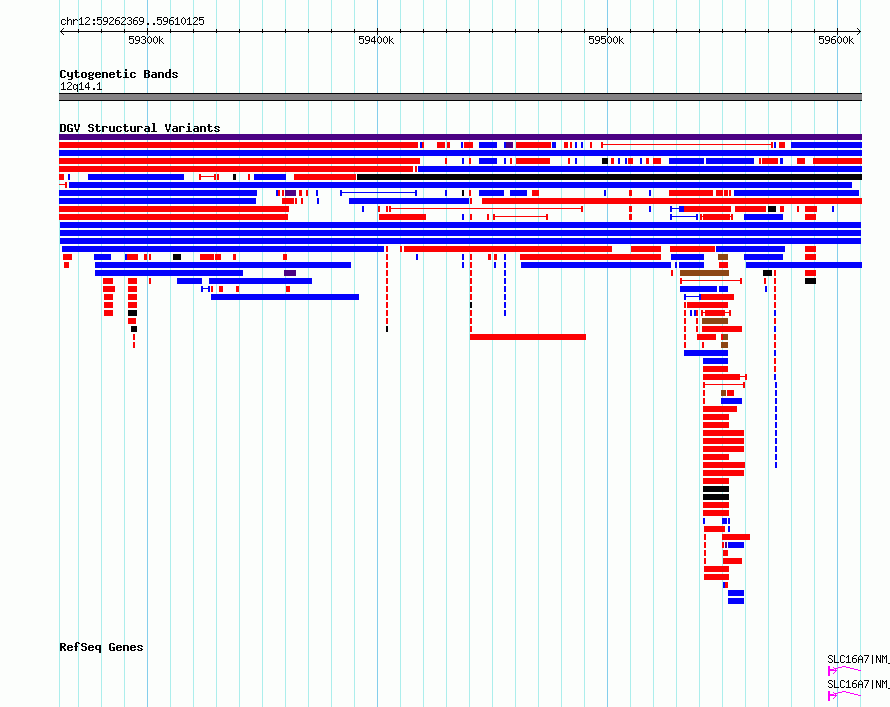Select the gray 12q14.1 cytogenetic band bar
The image size is (890, 707).
[460, 97]
